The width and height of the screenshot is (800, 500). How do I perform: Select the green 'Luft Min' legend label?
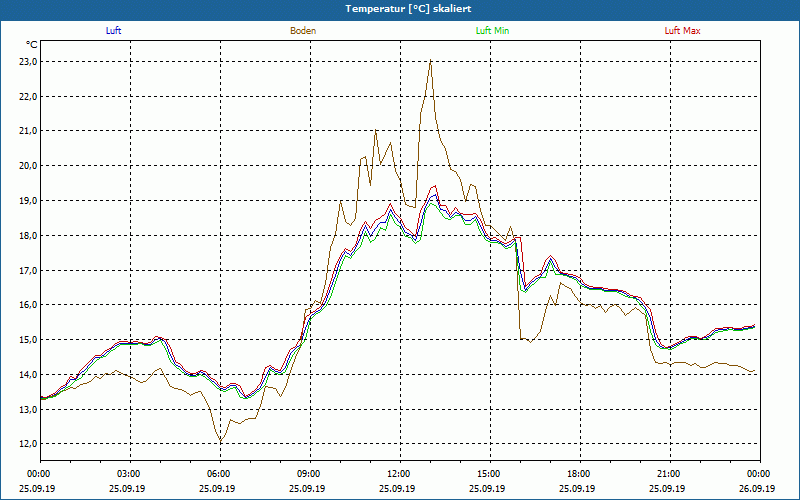coord(492,31)
